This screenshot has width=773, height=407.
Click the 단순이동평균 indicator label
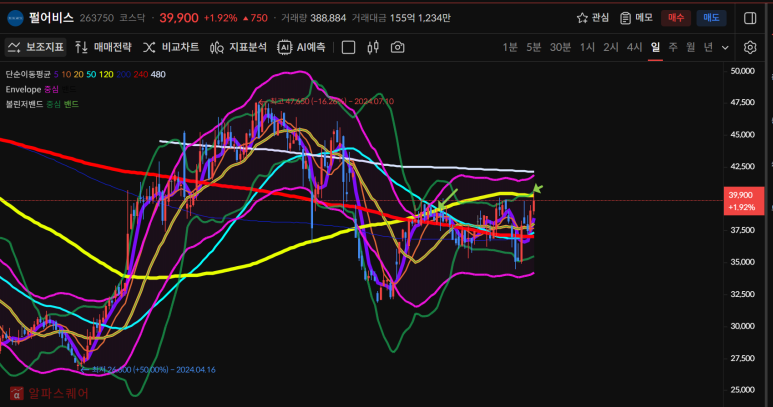coord(28,74)
